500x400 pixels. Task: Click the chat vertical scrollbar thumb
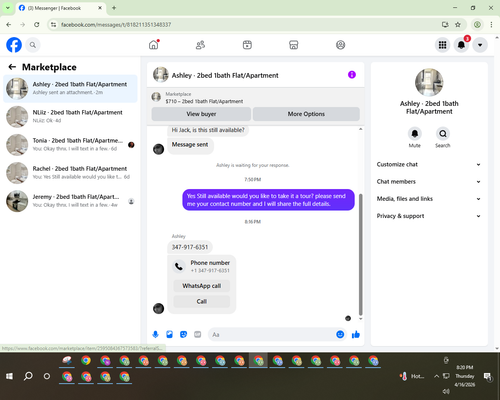coord(360,254)
